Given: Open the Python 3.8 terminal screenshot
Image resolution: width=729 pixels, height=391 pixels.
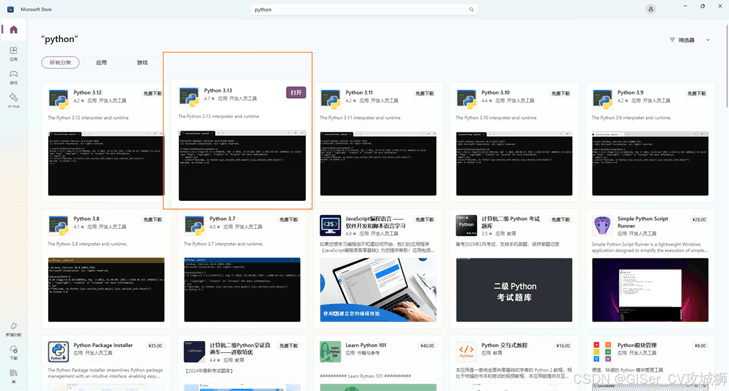Looking at the screenshot, I should click(106, 290).
